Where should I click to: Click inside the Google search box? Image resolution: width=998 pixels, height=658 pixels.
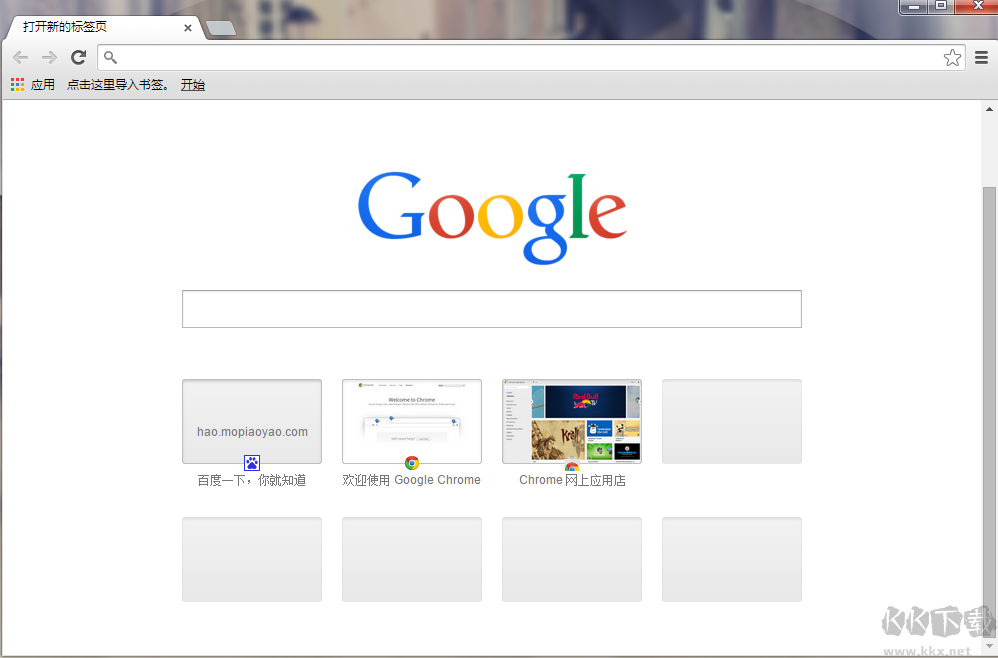491,309
